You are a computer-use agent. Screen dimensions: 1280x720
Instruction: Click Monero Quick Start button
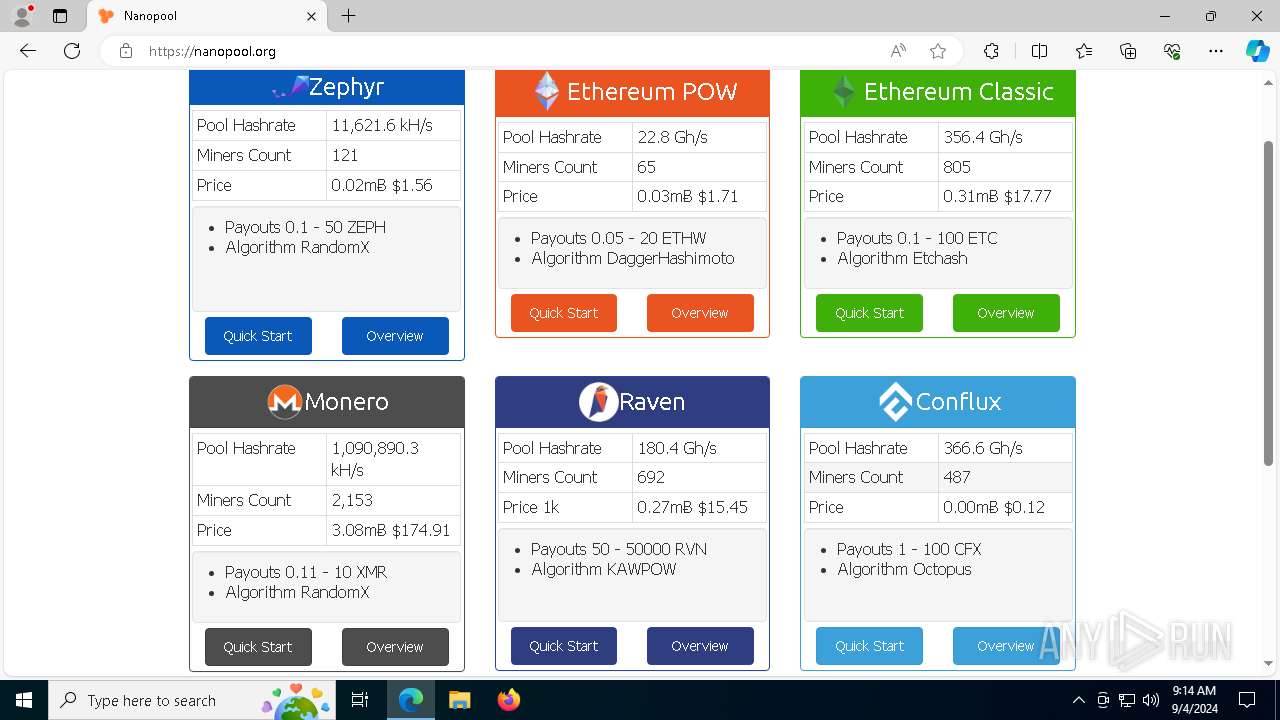(258, 647)
